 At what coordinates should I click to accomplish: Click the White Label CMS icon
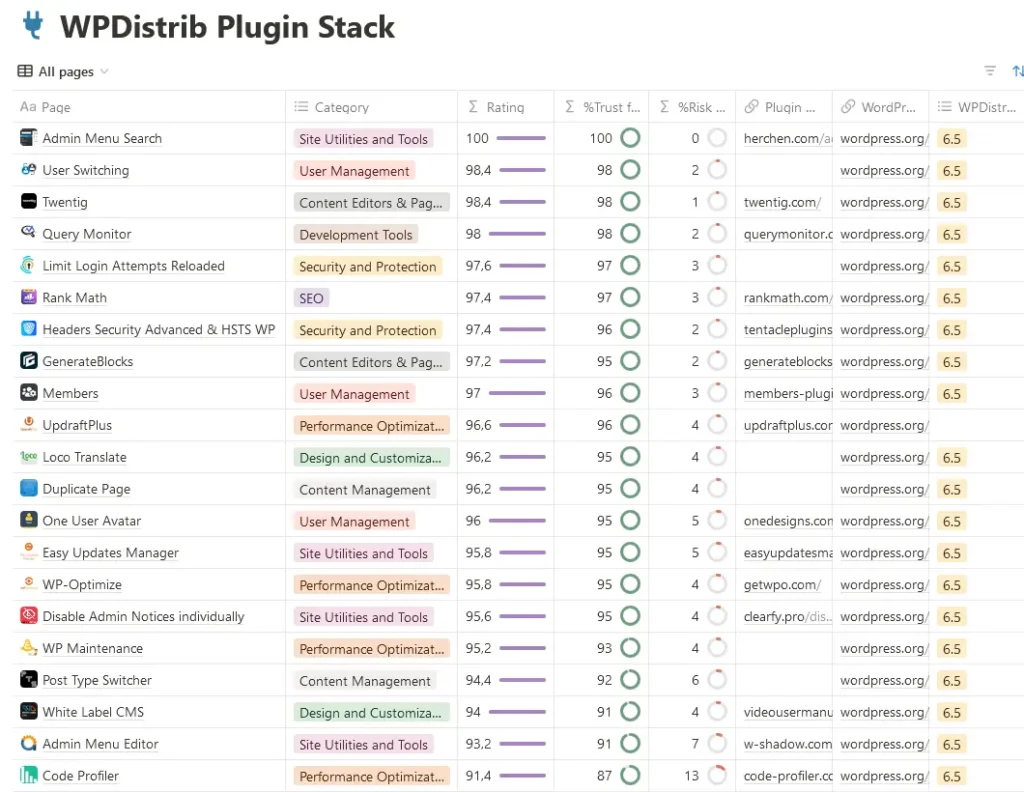click(x=29, y=711)
